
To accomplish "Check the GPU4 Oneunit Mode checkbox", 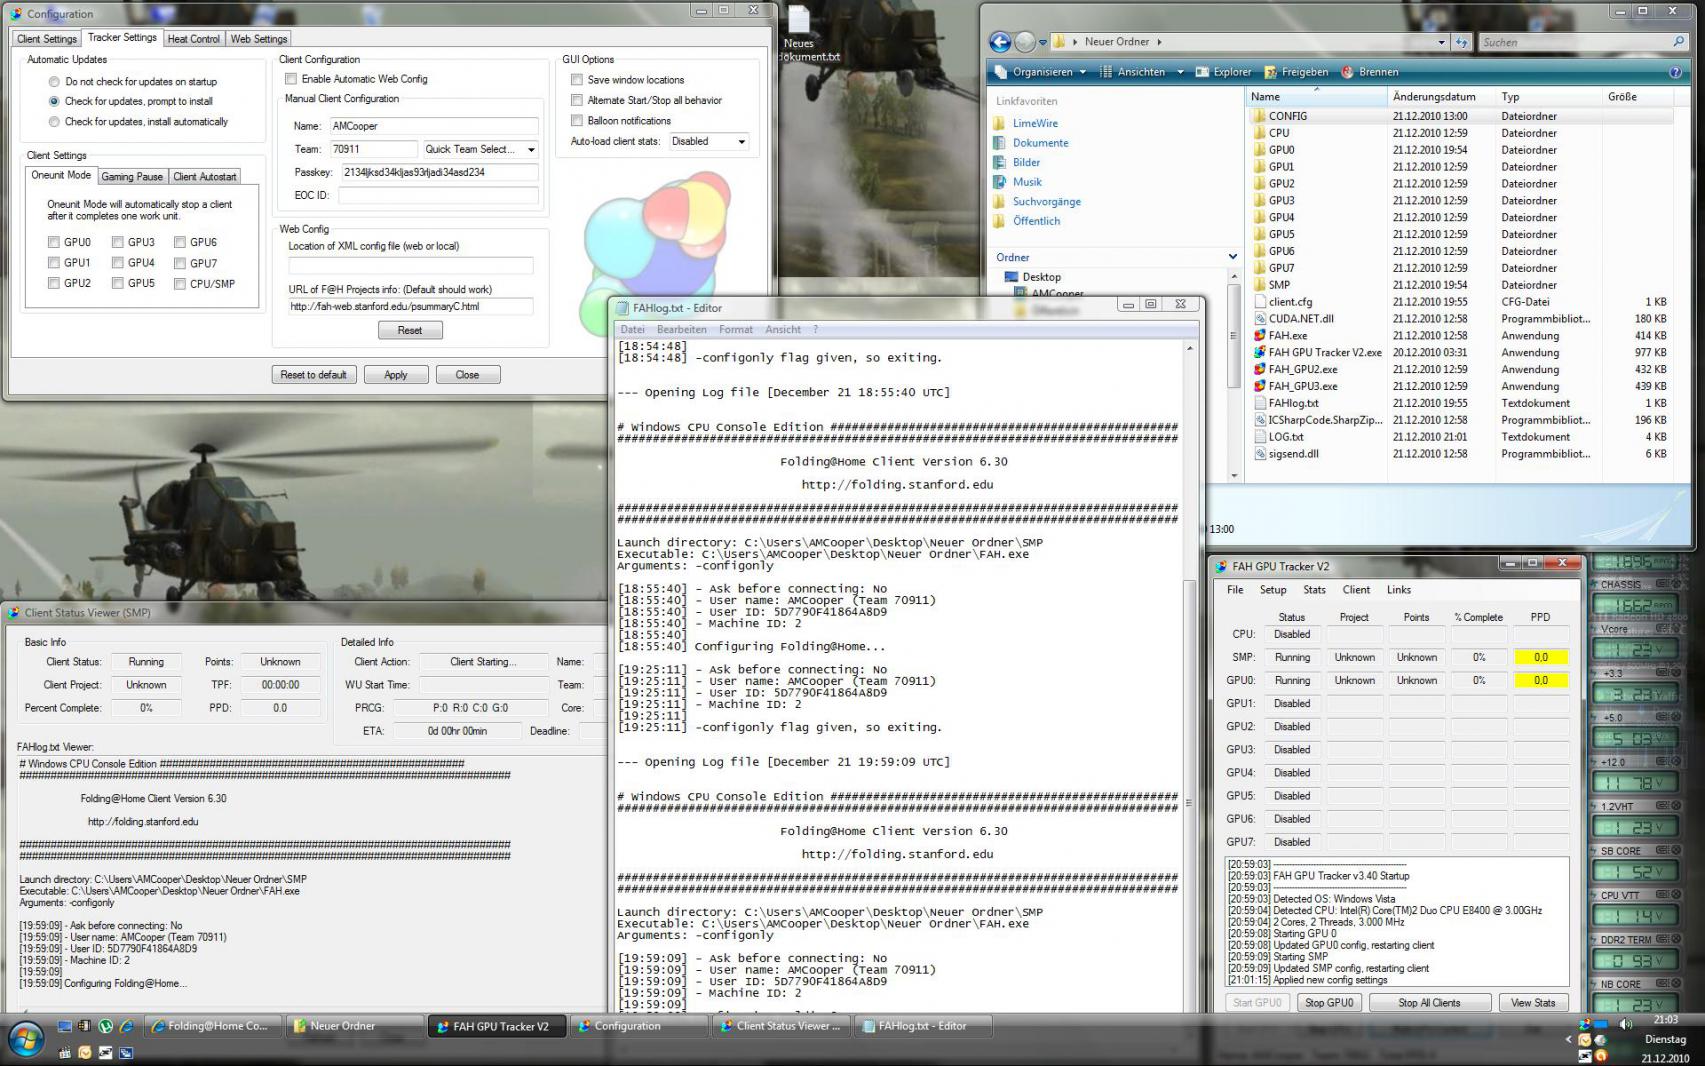I will tap(118, 263).
